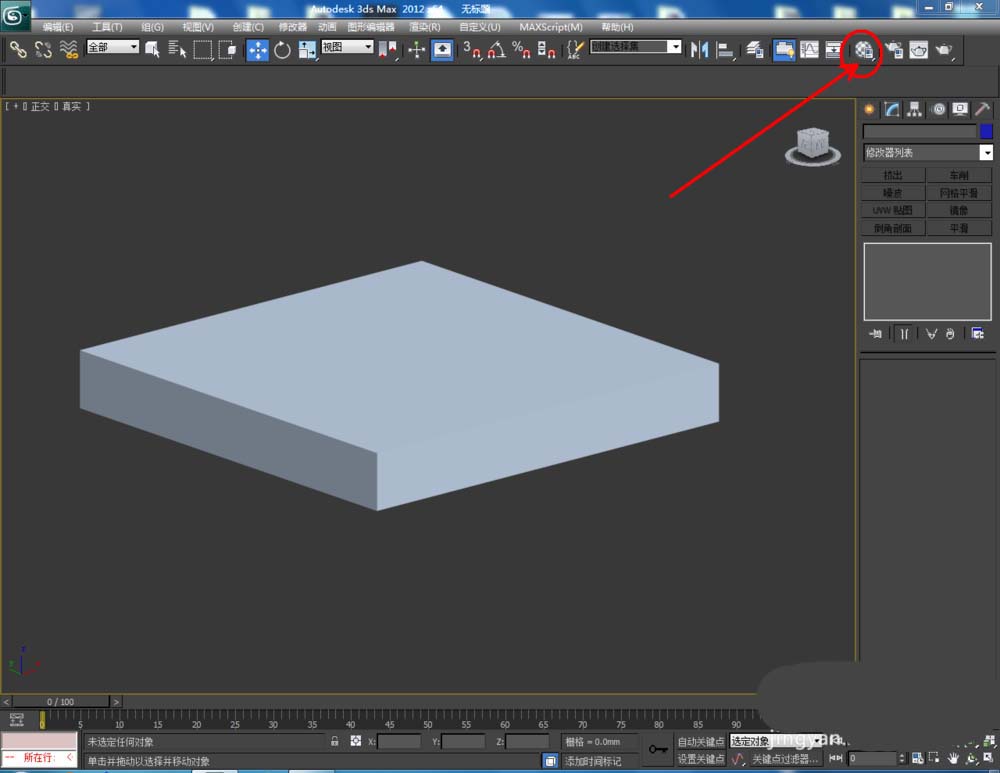The width and height of the screenshot is (1000, 773).
Task: Toggle the selection lock icon
Action: pos(335,742)
